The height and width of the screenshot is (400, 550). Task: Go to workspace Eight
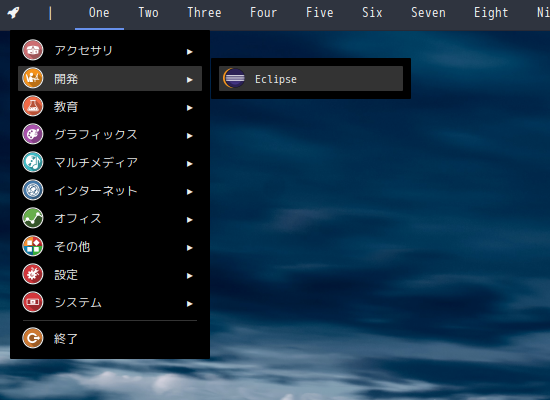(491, 13)
